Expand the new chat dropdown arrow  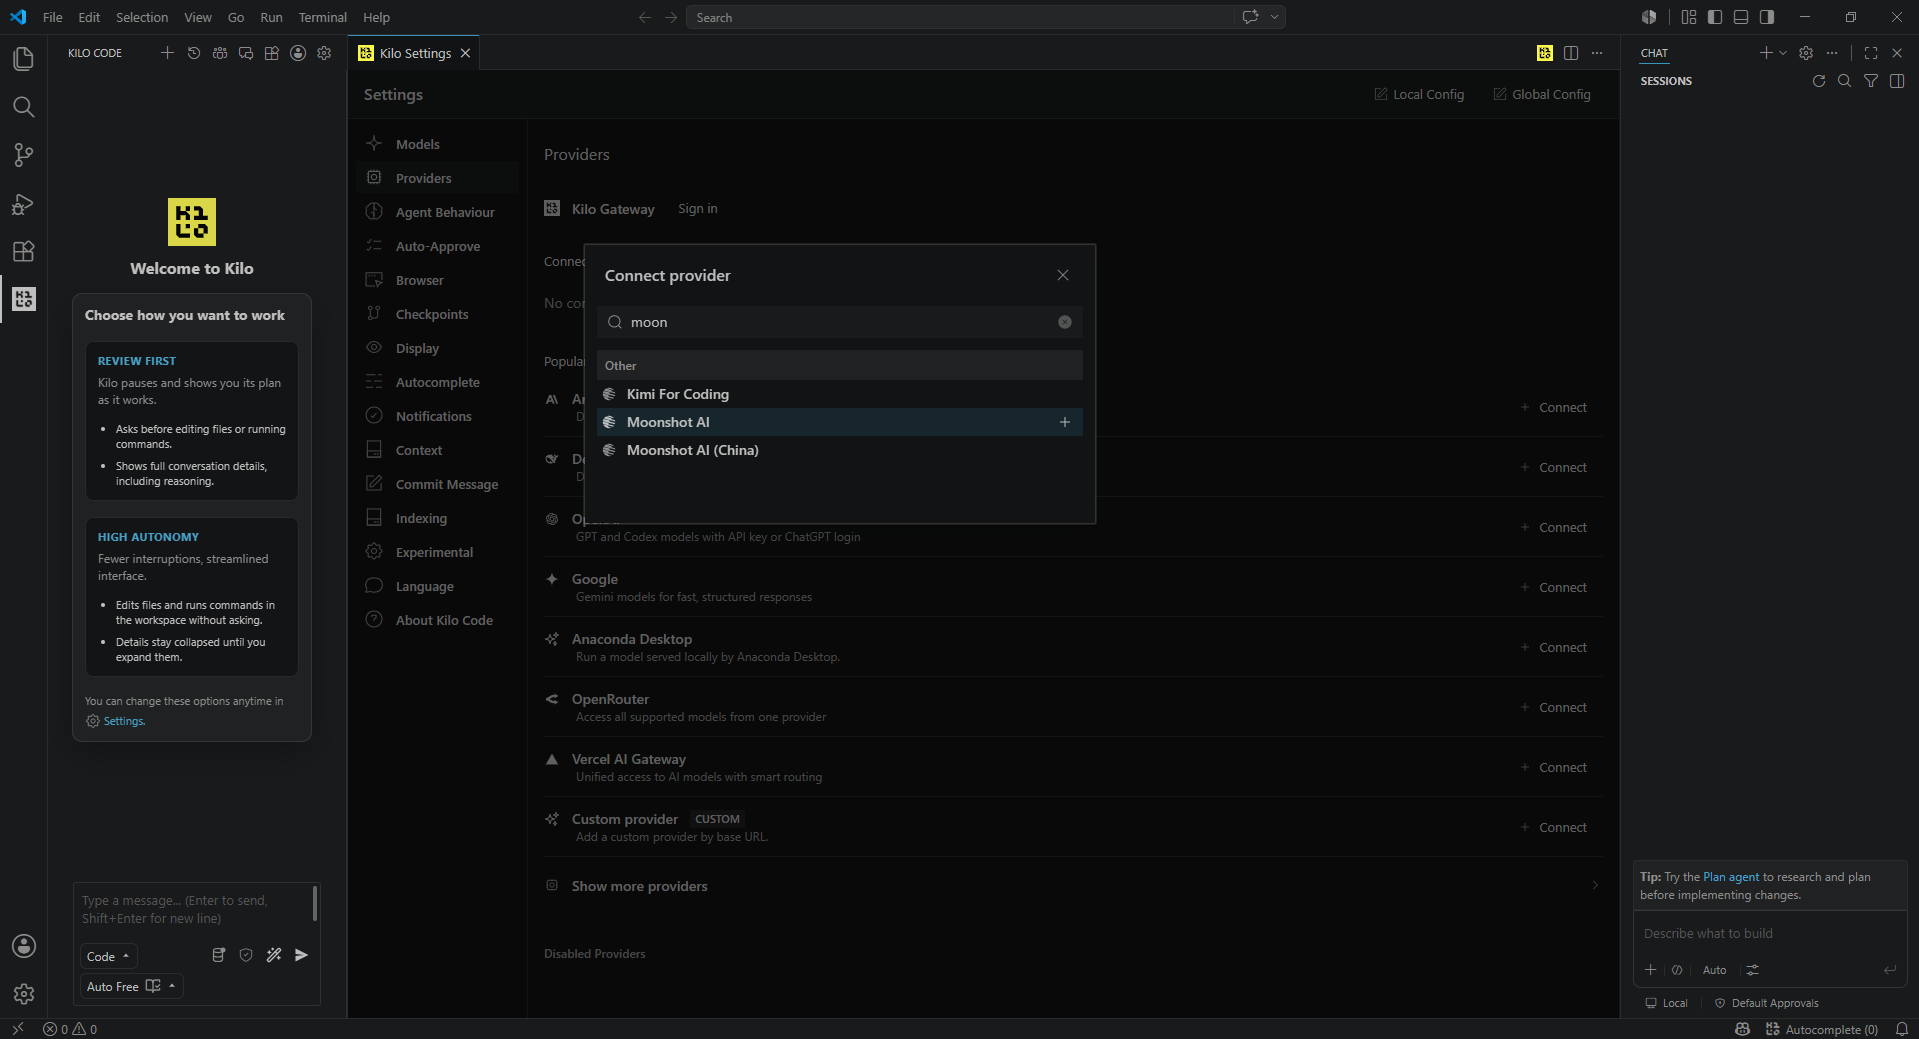(x=1783, y=53)
